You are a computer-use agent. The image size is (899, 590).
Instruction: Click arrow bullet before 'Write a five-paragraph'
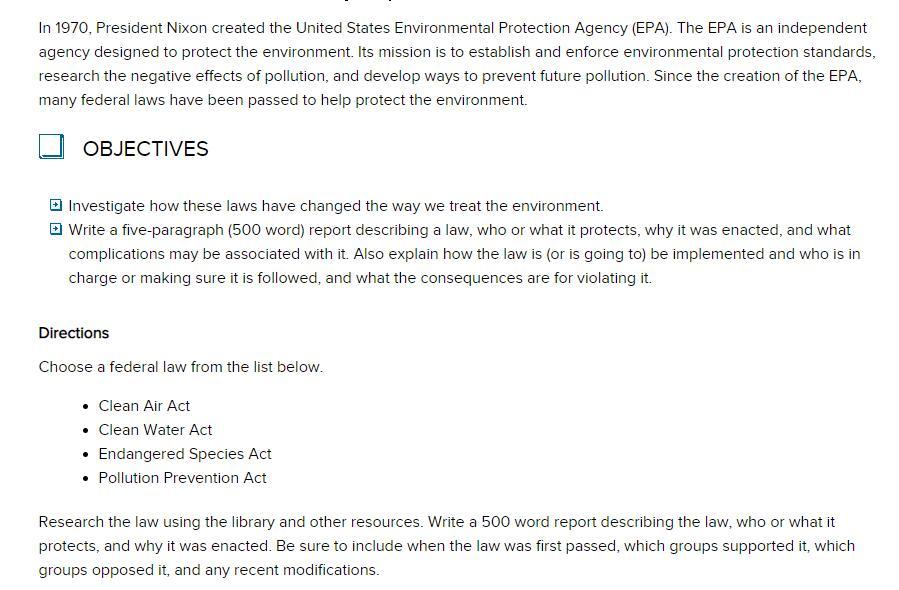[56, 229]
